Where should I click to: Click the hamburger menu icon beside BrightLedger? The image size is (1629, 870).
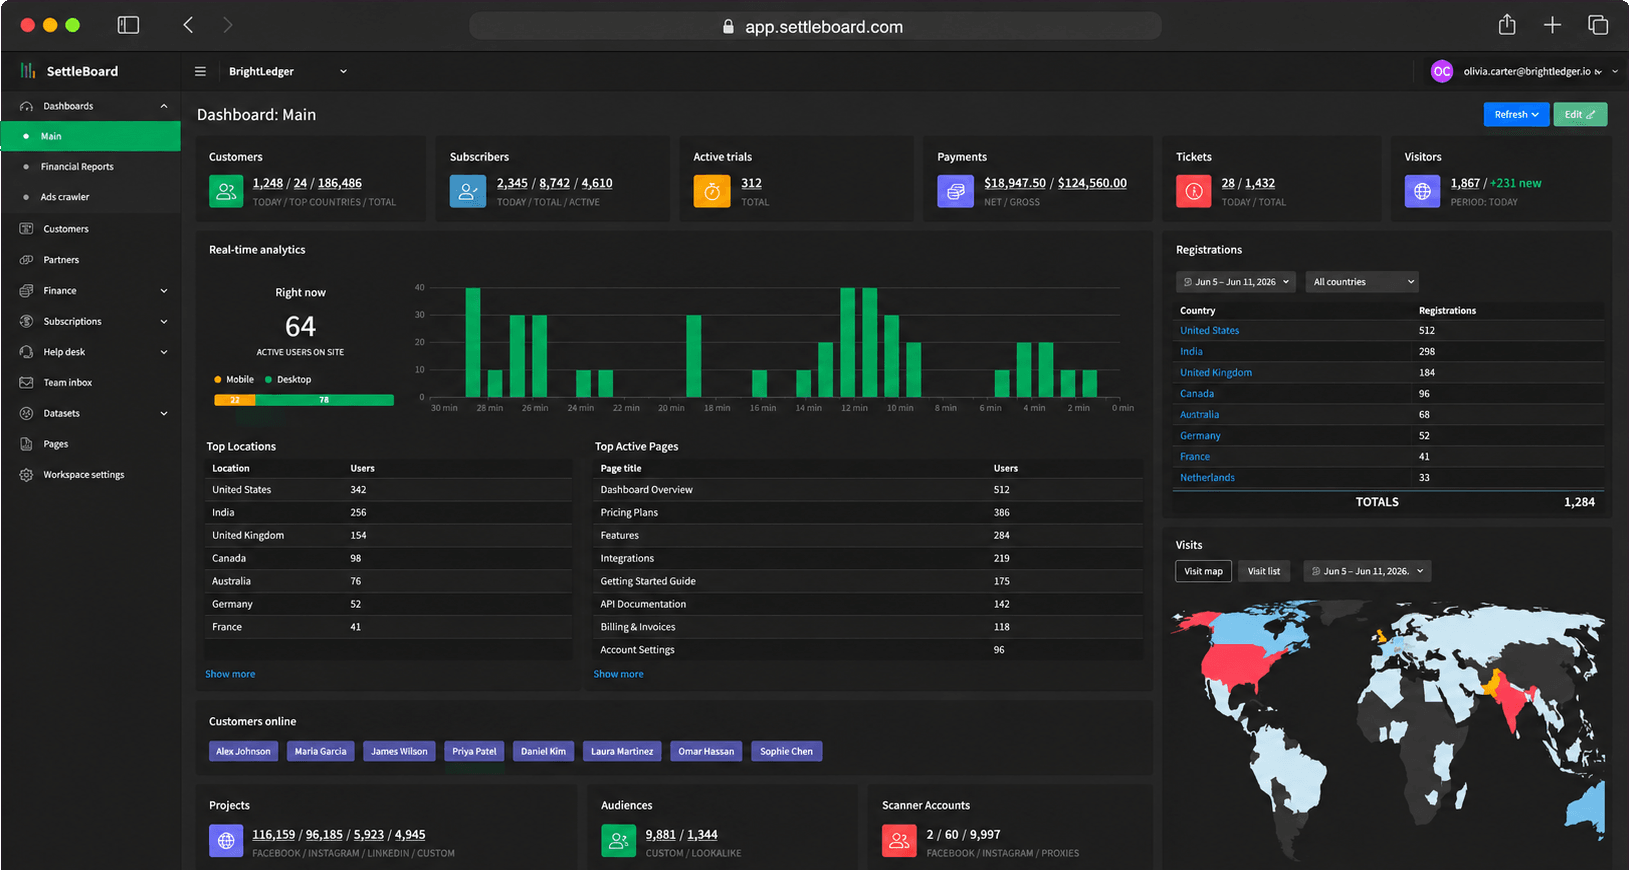click(200, 71)
